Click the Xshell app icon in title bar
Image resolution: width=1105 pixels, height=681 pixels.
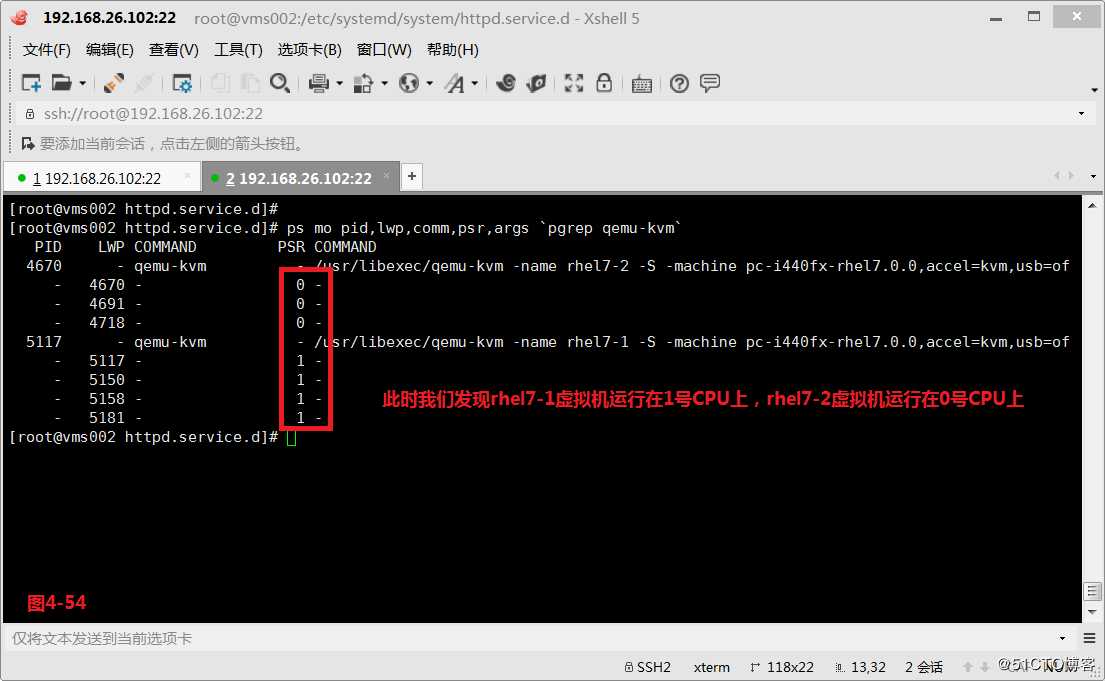click(x=20, y=18)
